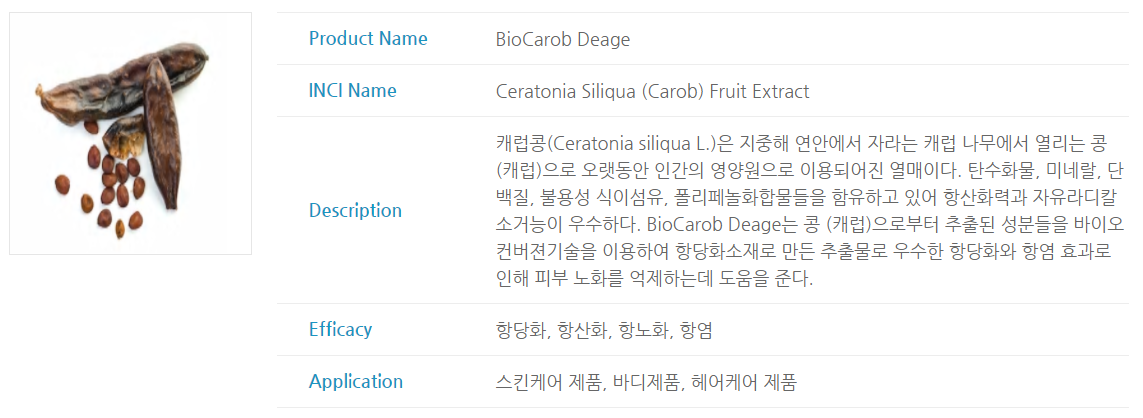1143x418 pixels.
Task: Click the application text 스킨케어 제품, 바디제품
Action: coord(586,382)
